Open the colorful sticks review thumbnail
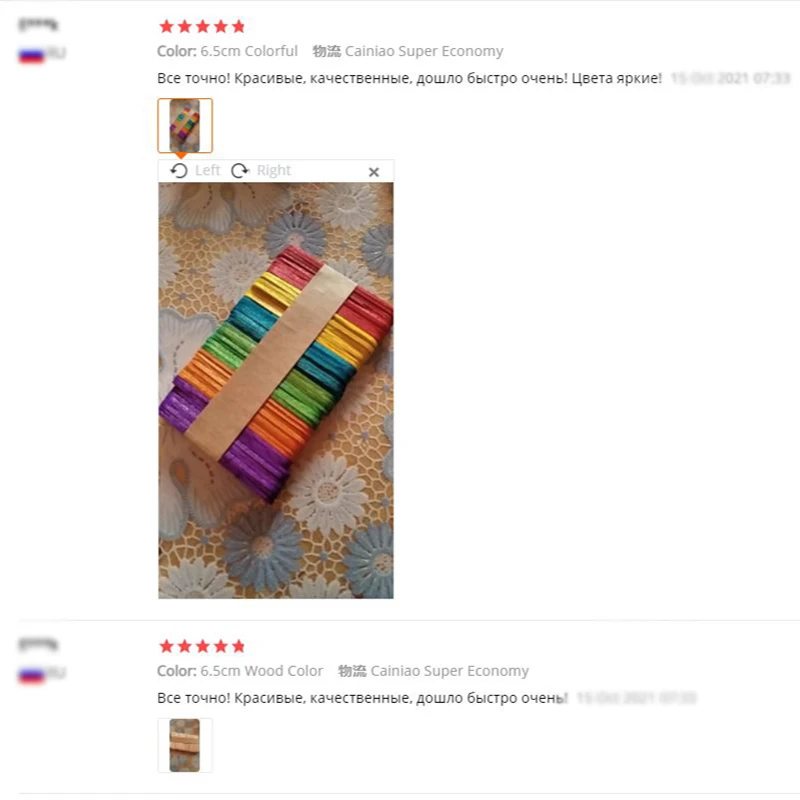This screenshot has width=800, height=800. (x=185, y=126)
